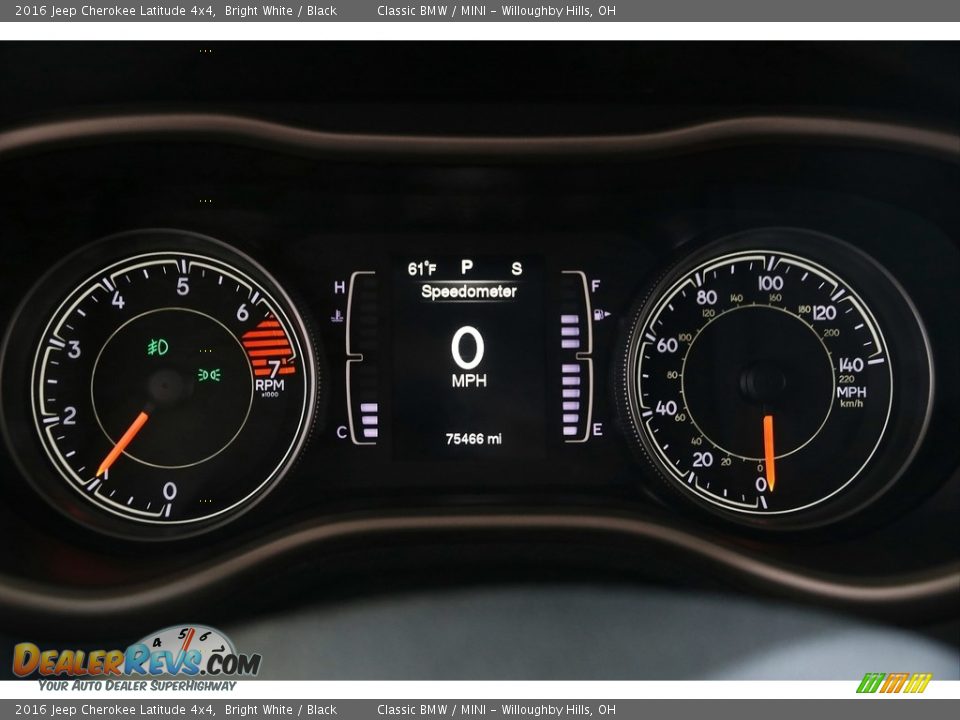Click the 'E' empty fuel label
The image size is (960, 720).
[598, 429]
